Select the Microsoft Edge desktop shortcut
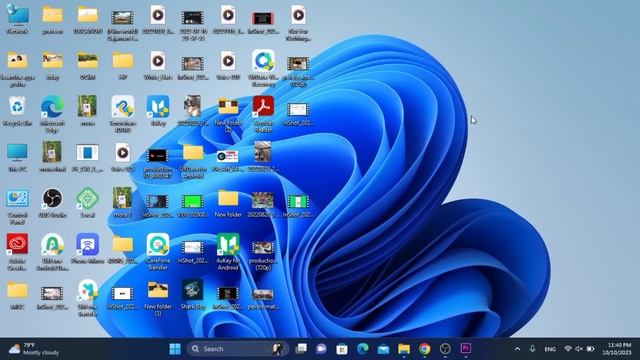Screen dimensions: 640x360 (53, 113)
